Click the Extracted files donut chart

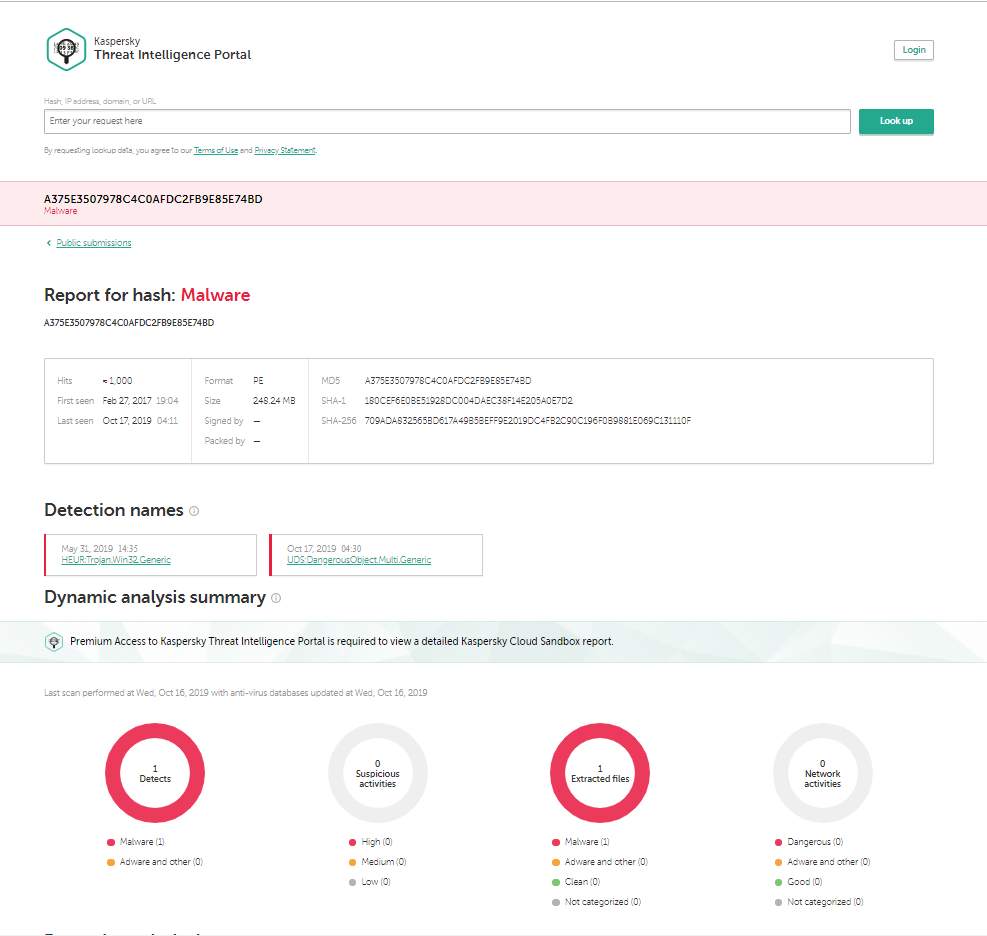tap(600, 773)
